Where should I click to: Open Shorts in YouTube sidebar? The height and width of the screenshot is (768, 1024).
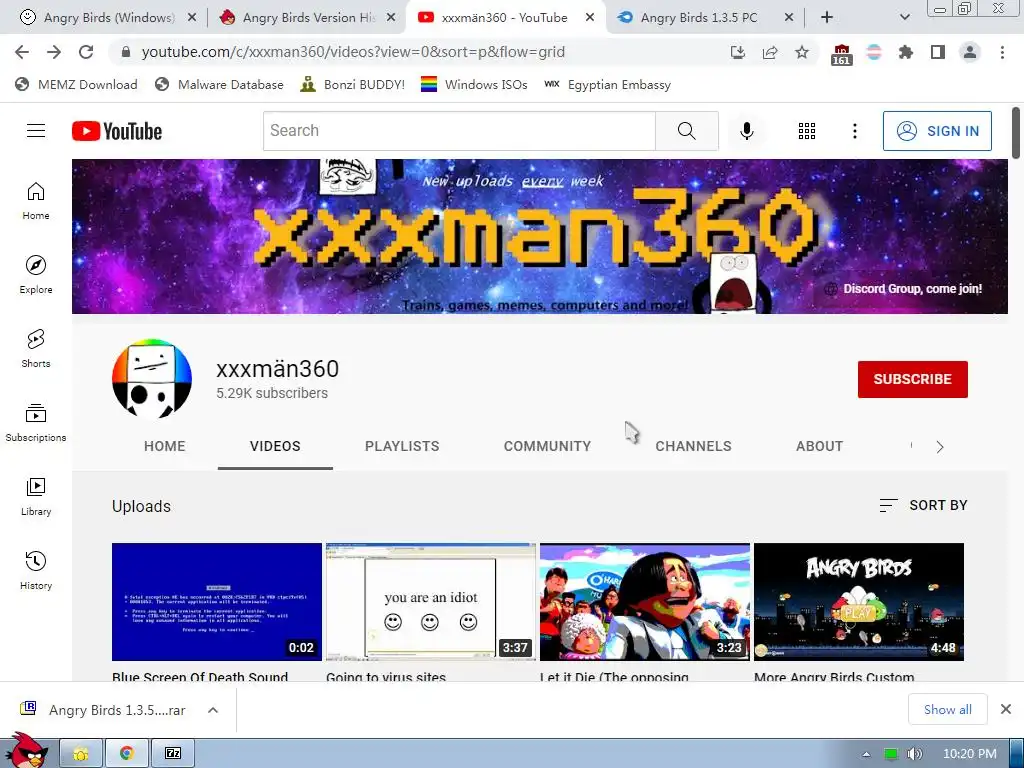(36, 349)
